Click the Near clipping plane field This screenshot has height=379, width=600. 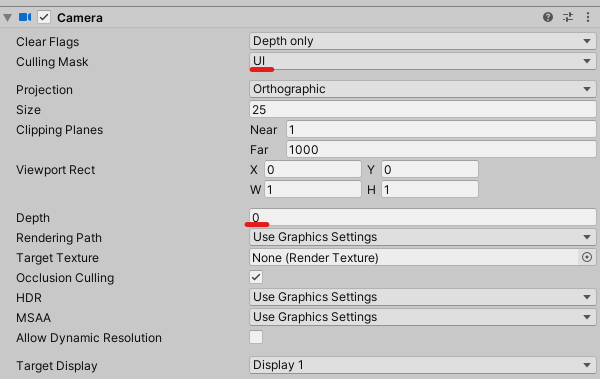click(441, 130)
